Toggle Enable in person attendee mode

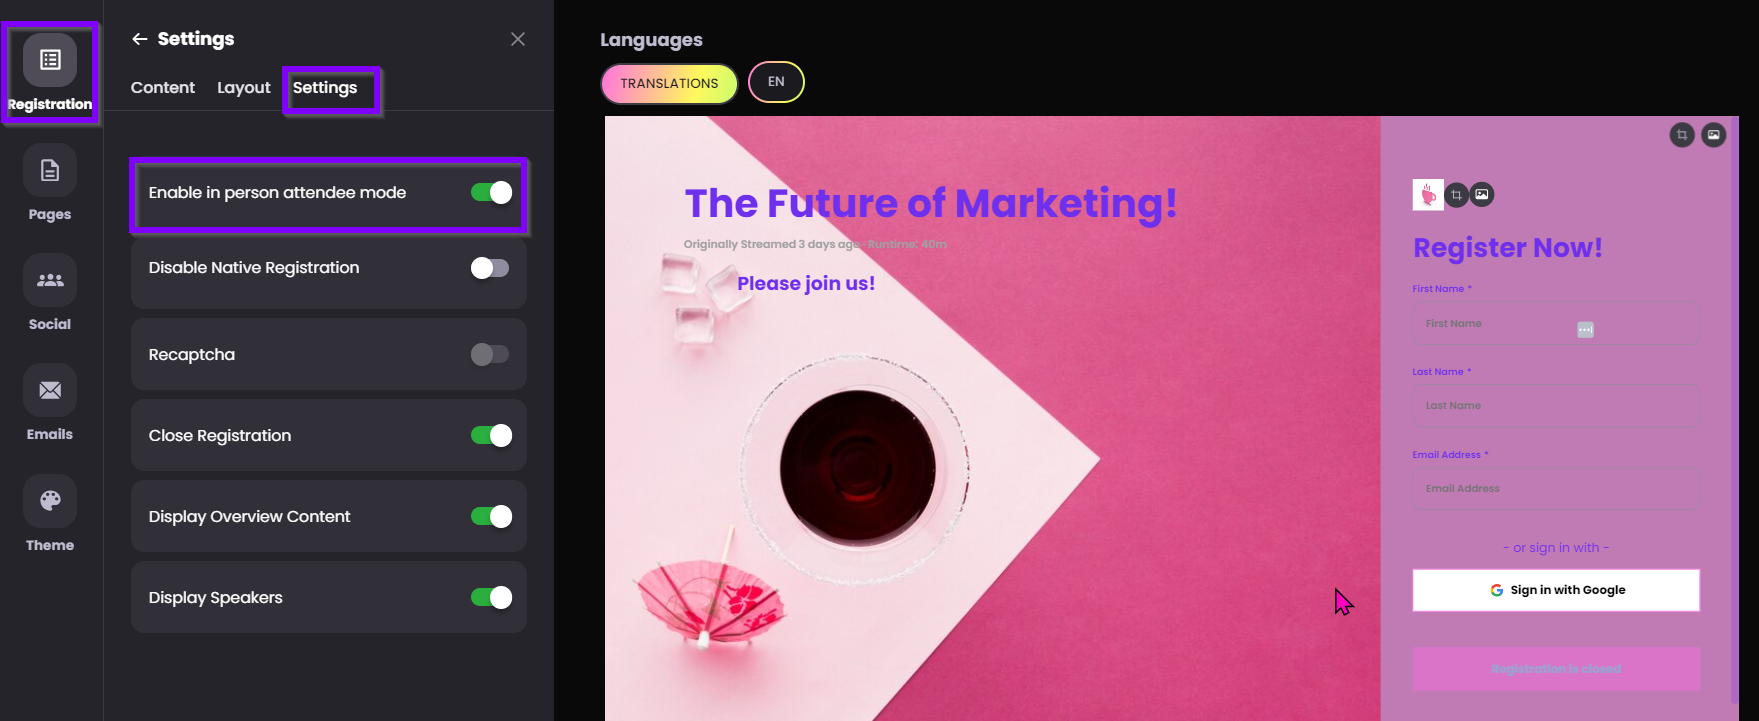[491, 193]
